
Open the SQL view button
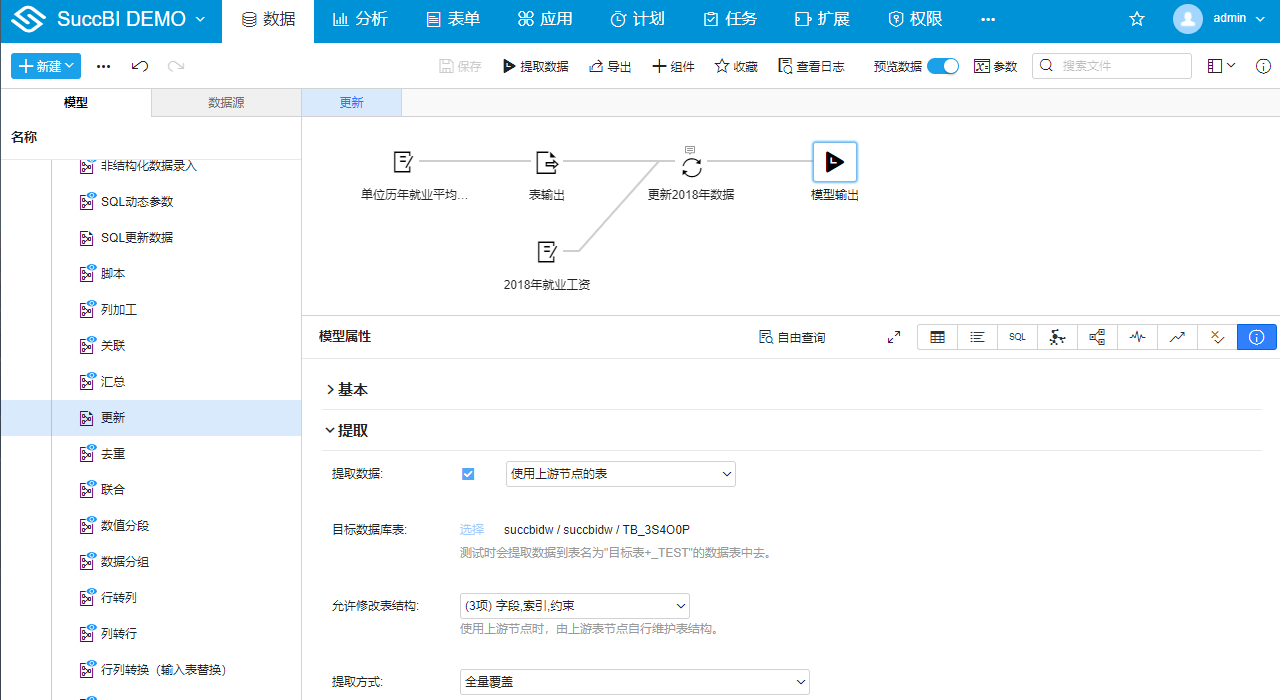click(1017, 337)
